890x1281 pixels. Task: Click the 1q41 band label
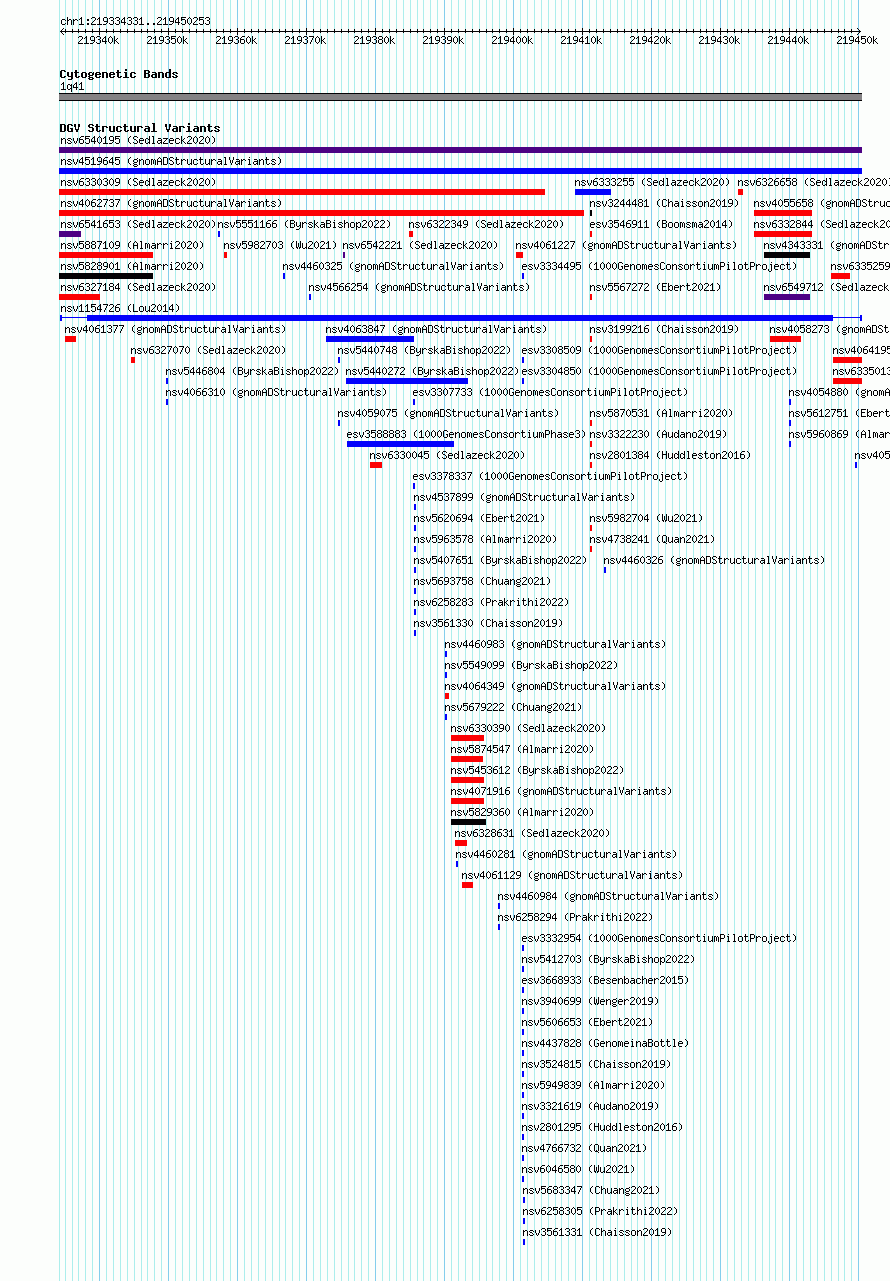pyautogui.click(x=72, y=87)
